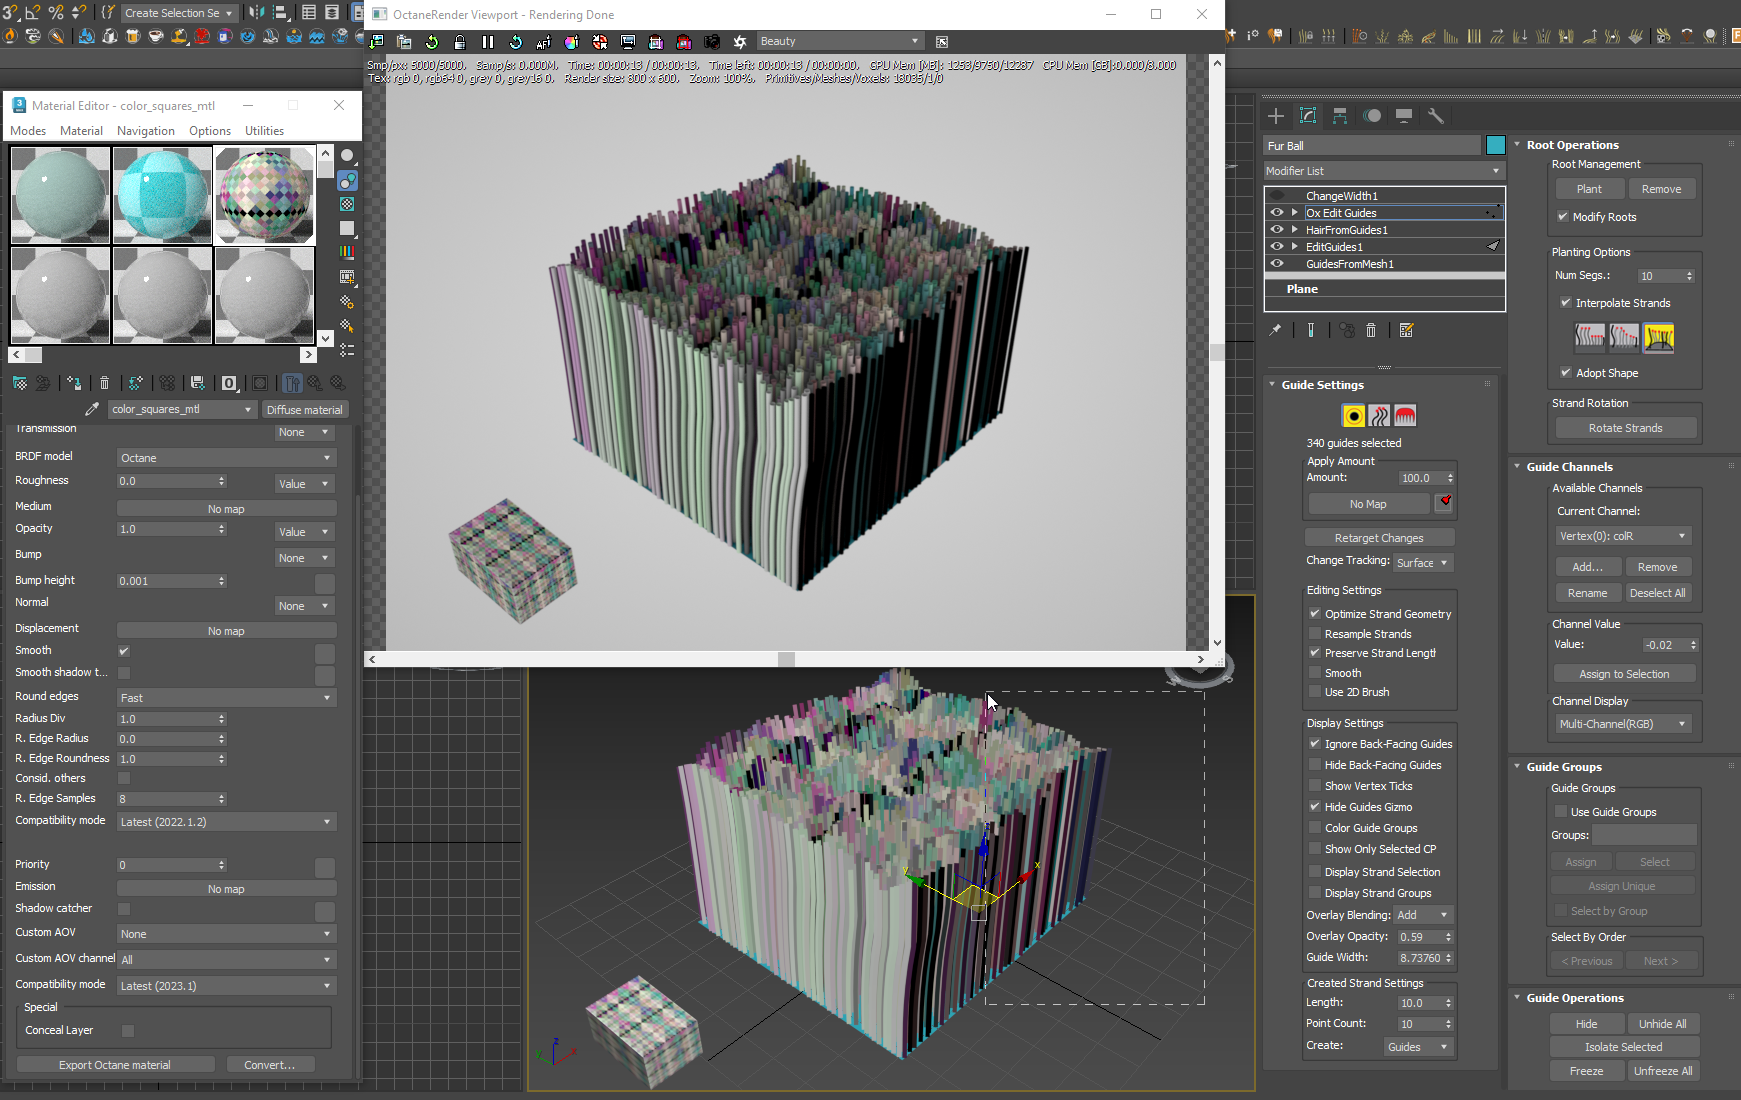
Task: Toggle visibility of HairFromGuides1 modifier
Action: coord(1277,230)
